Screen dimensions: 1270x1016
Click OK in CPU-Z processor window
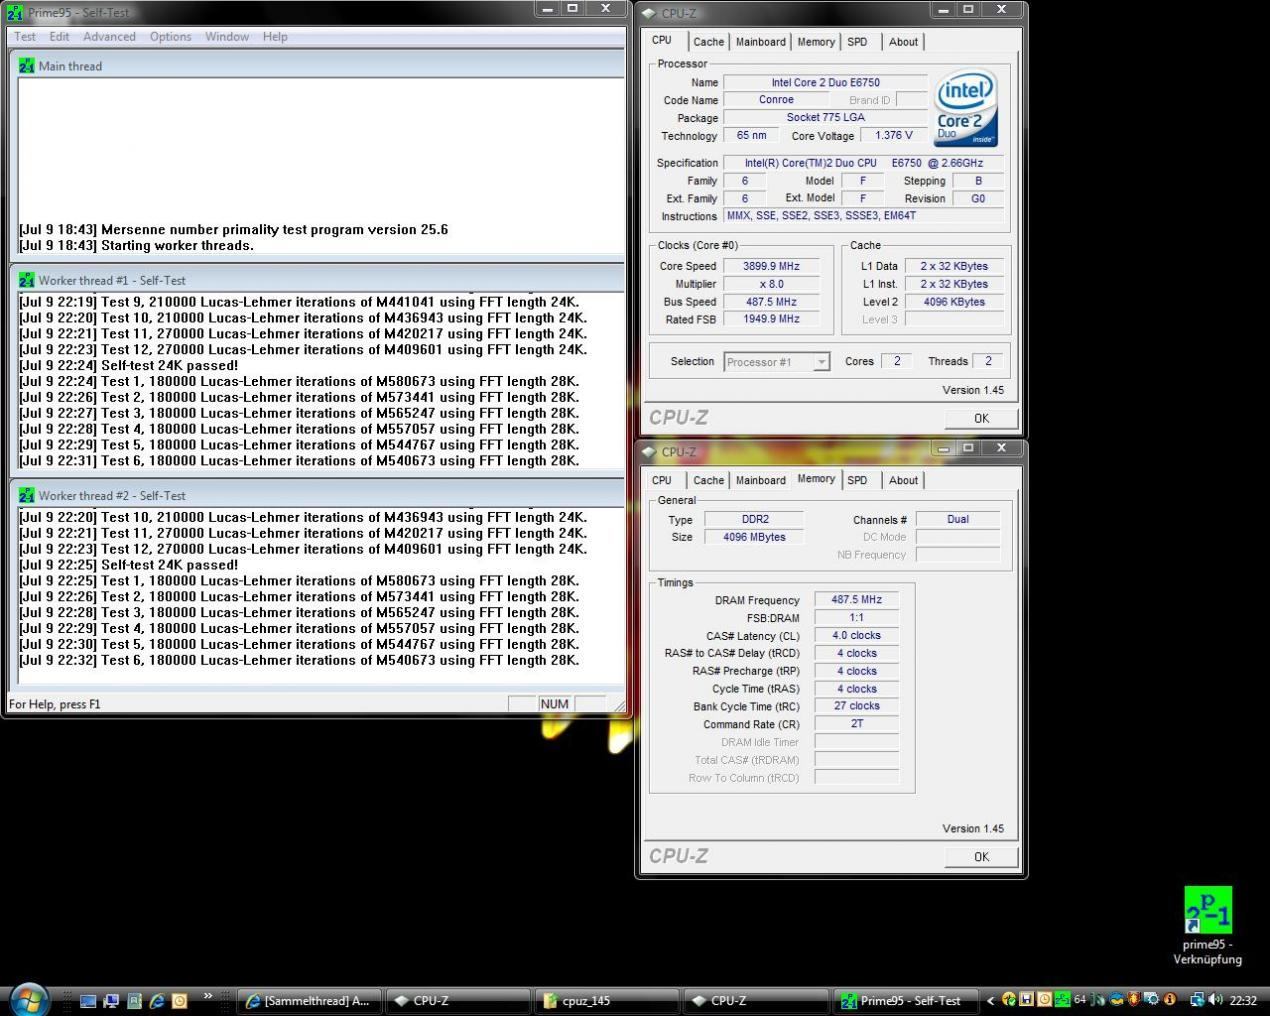point(981,418)
